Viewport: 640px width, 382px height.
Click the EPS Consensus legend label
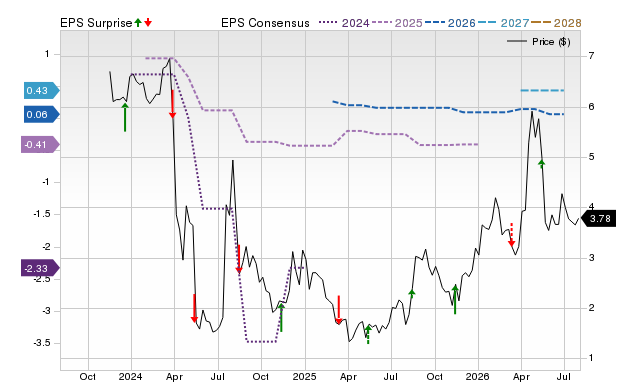pyautogui.click(x=265, y=23)
